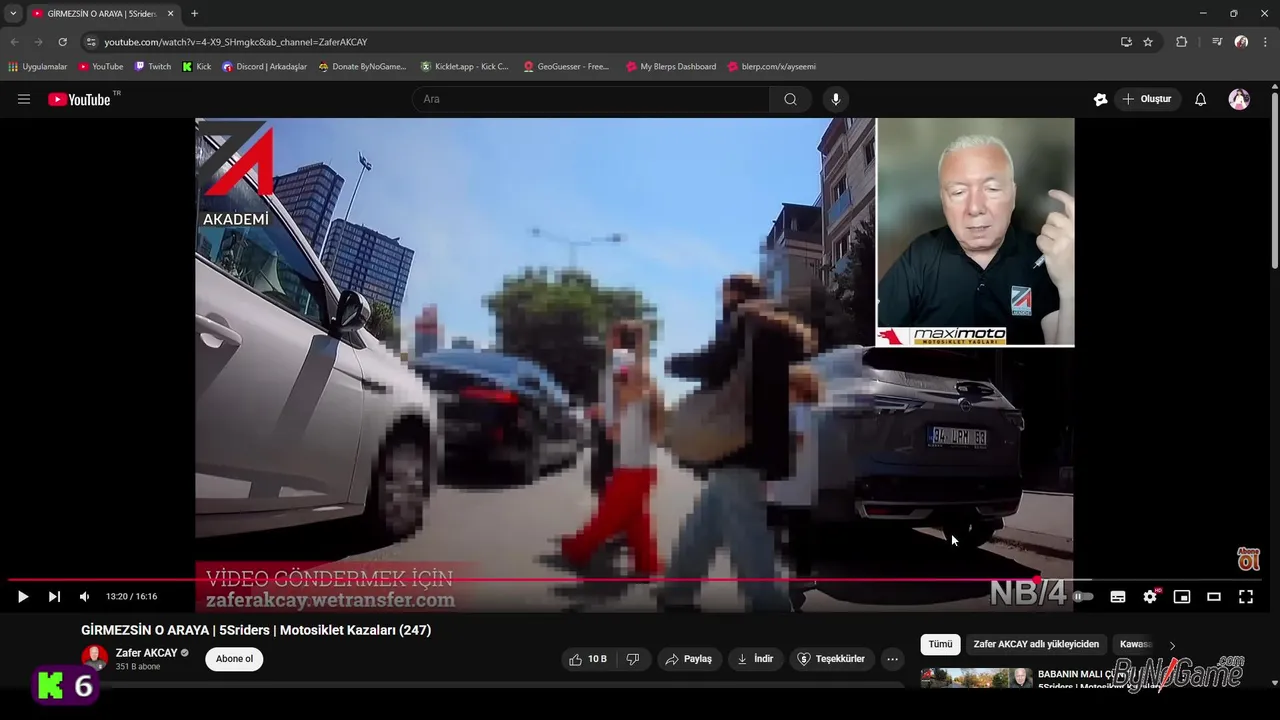Image resolution: width=1280 pixels, height=720 pixels.
Task: Open the player settings gear
Action: point(1150,597)
